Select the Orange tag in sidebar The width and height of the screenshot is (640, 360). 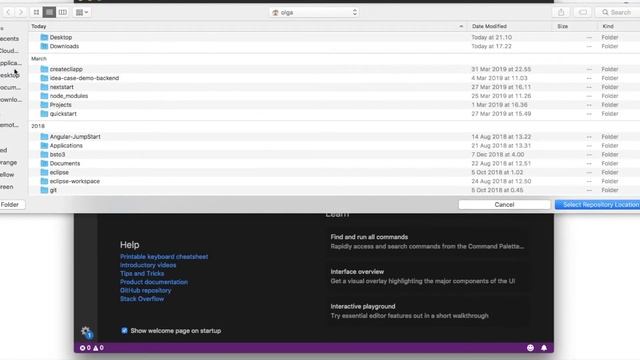point(9,162)
